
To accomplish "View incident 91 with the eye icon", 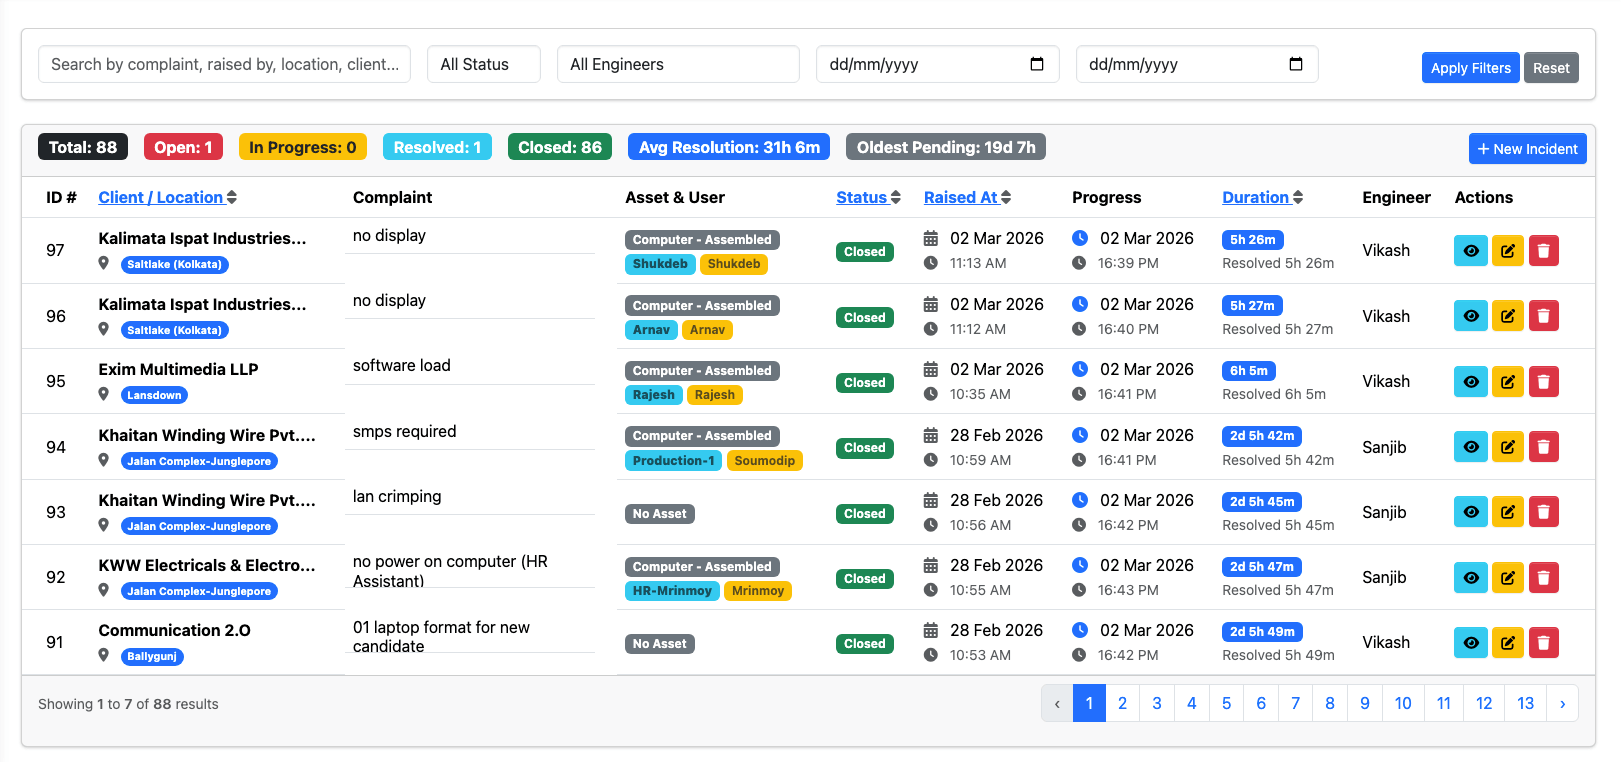I will [1470, 642].
